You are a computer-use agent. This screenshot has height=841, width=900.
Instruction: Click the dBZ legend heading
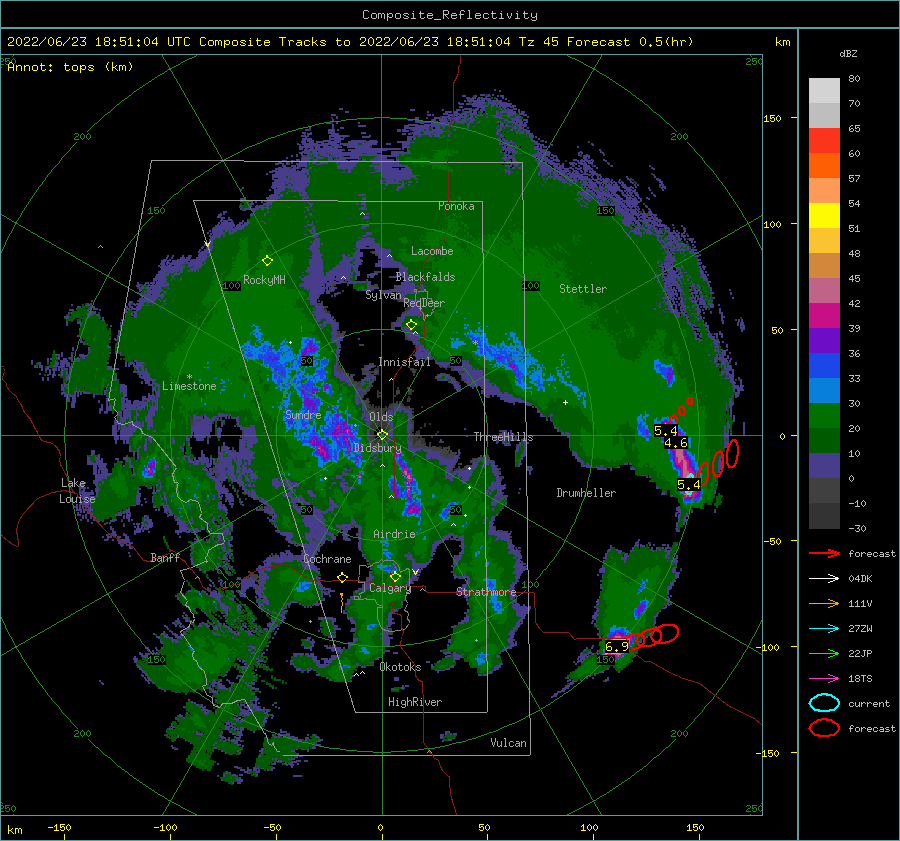(848, 53)
